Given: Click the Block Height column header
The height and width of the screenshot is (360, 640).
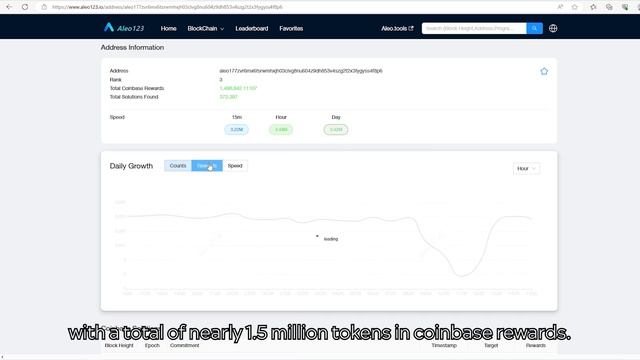Looking at the screenshot, I should 119,345.
